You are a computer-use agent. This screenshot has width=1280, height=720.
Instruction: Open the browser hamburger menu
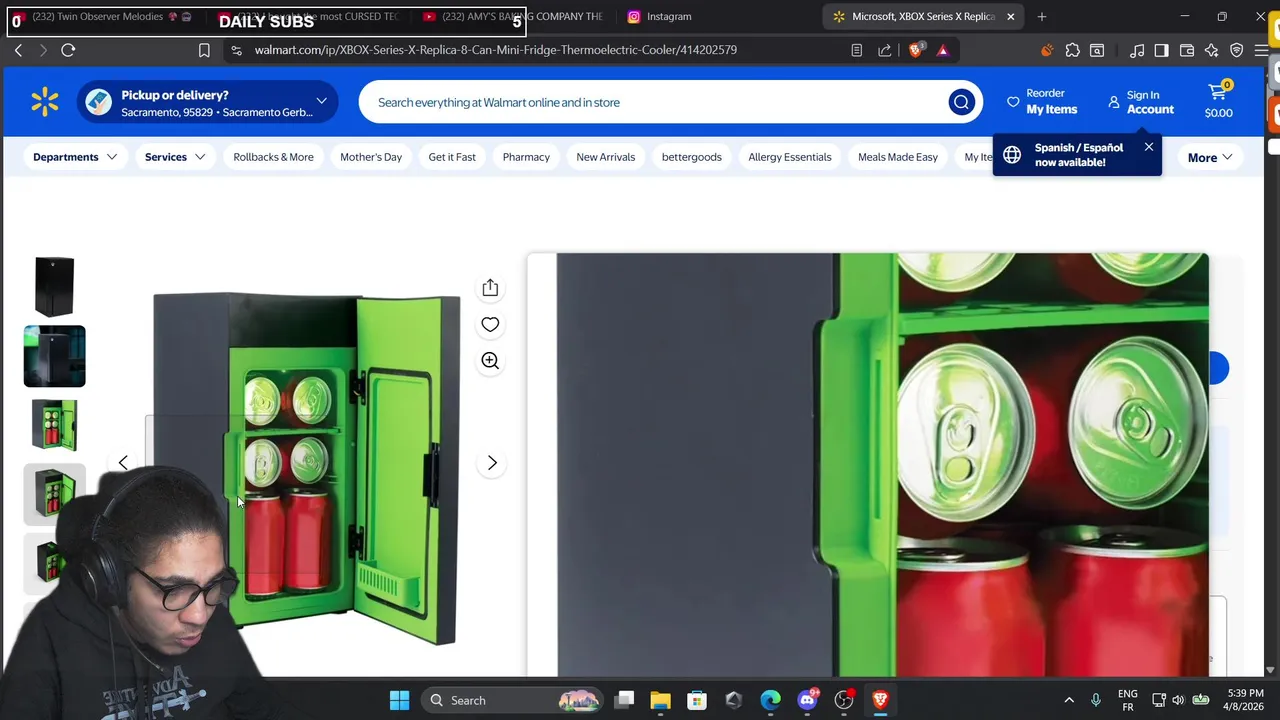tap(1262, 50)
